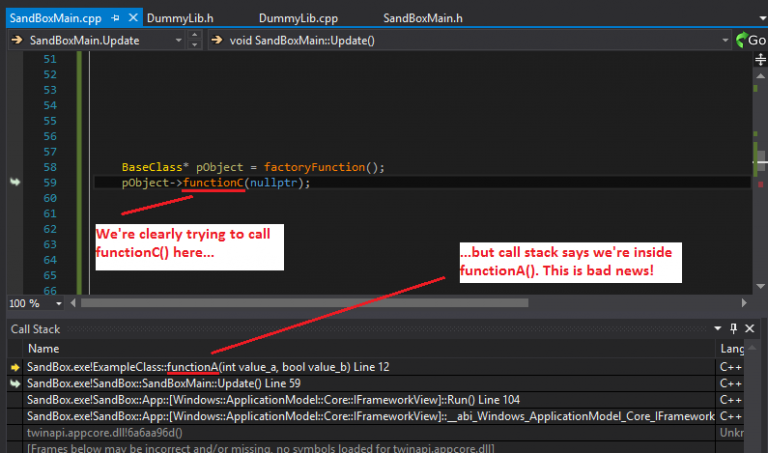Close the SandBoxMain.cpp tab
The height and width of the screenshot is (453, 768).
(x=133, y=18)
